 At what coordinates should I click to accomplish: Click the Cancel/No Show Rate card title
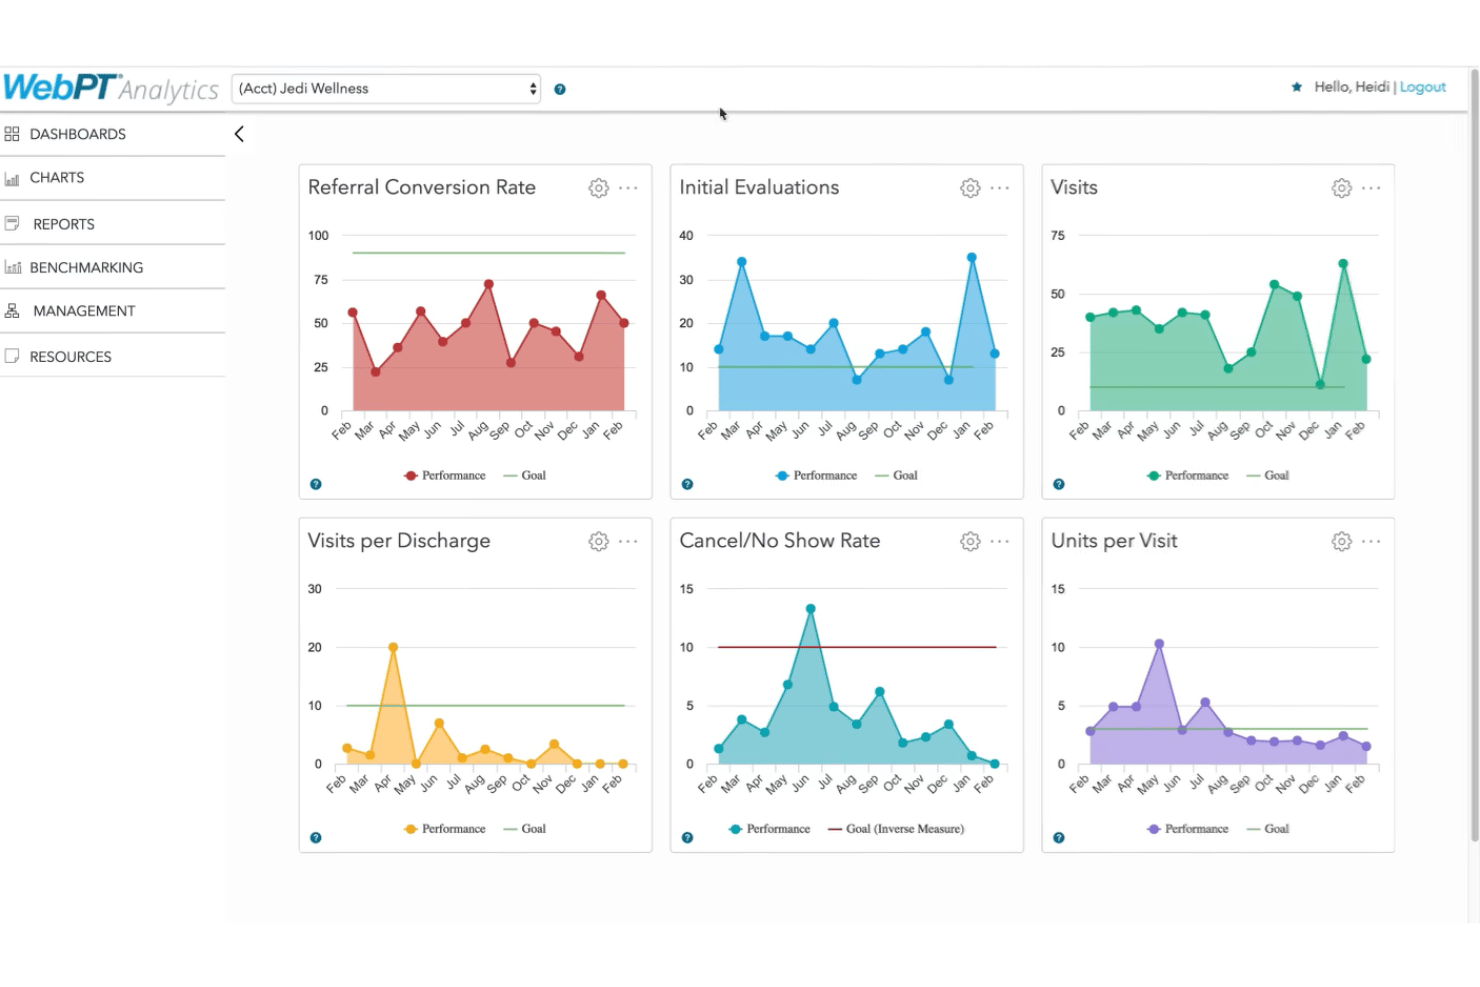coord(780,541)
